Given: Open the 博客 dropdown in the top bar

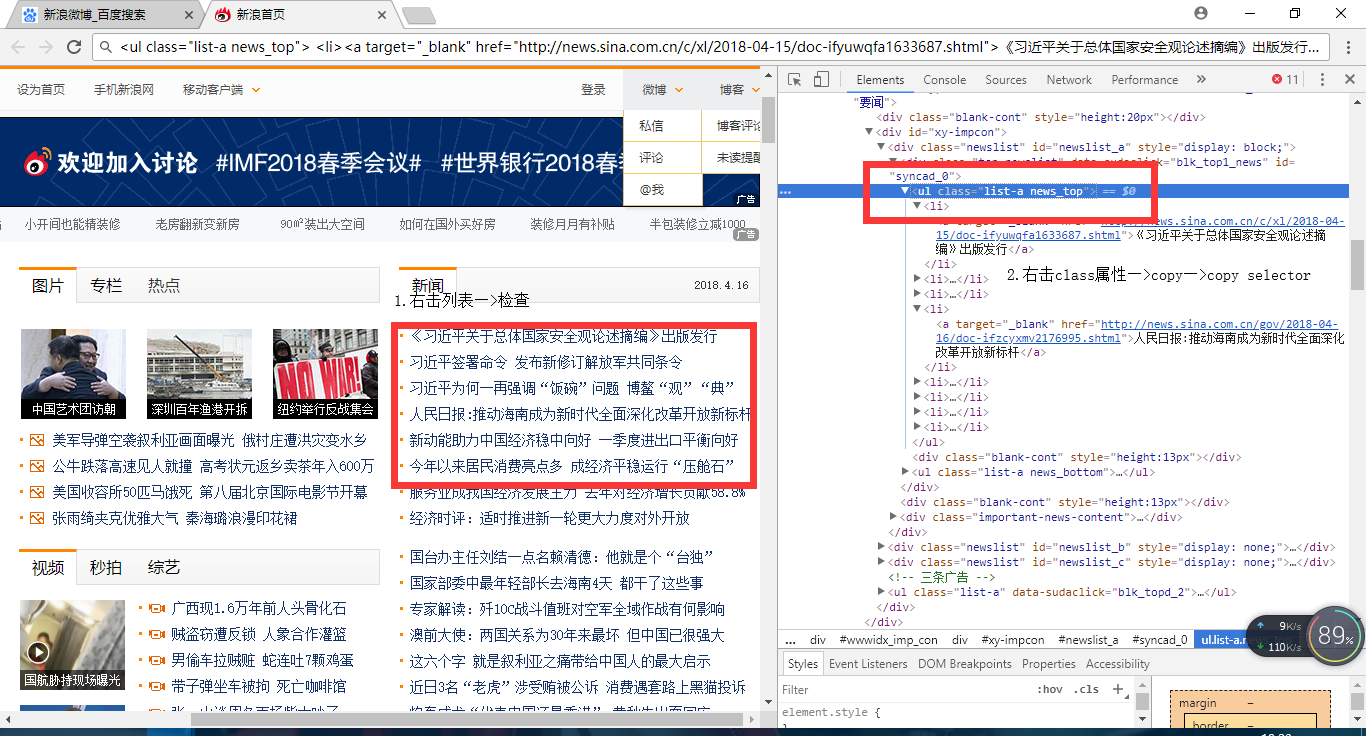Looking at the screenshot, I should pyautogui.click(x=739, y=90).
